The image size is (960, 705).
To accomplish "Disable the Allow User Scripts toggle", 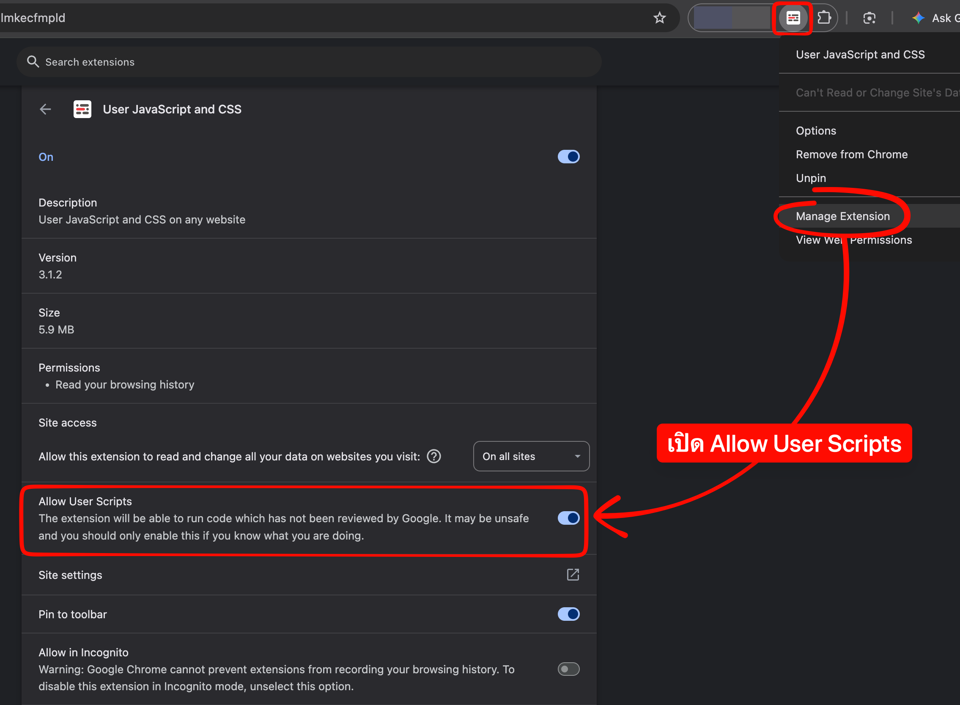I will coord(568,518).
